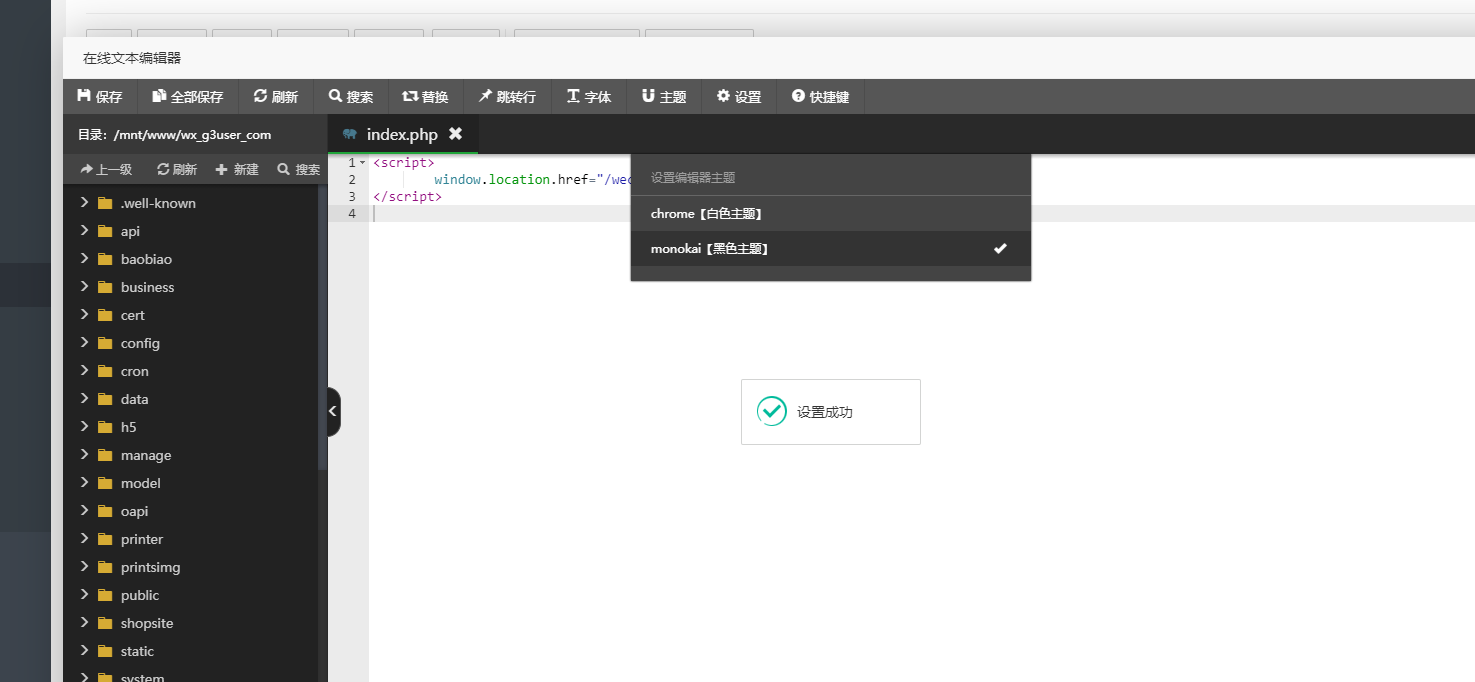Create new item (新建) in sidebar
Viewport: 1475px width, 682px height.
tap(237, 170)
